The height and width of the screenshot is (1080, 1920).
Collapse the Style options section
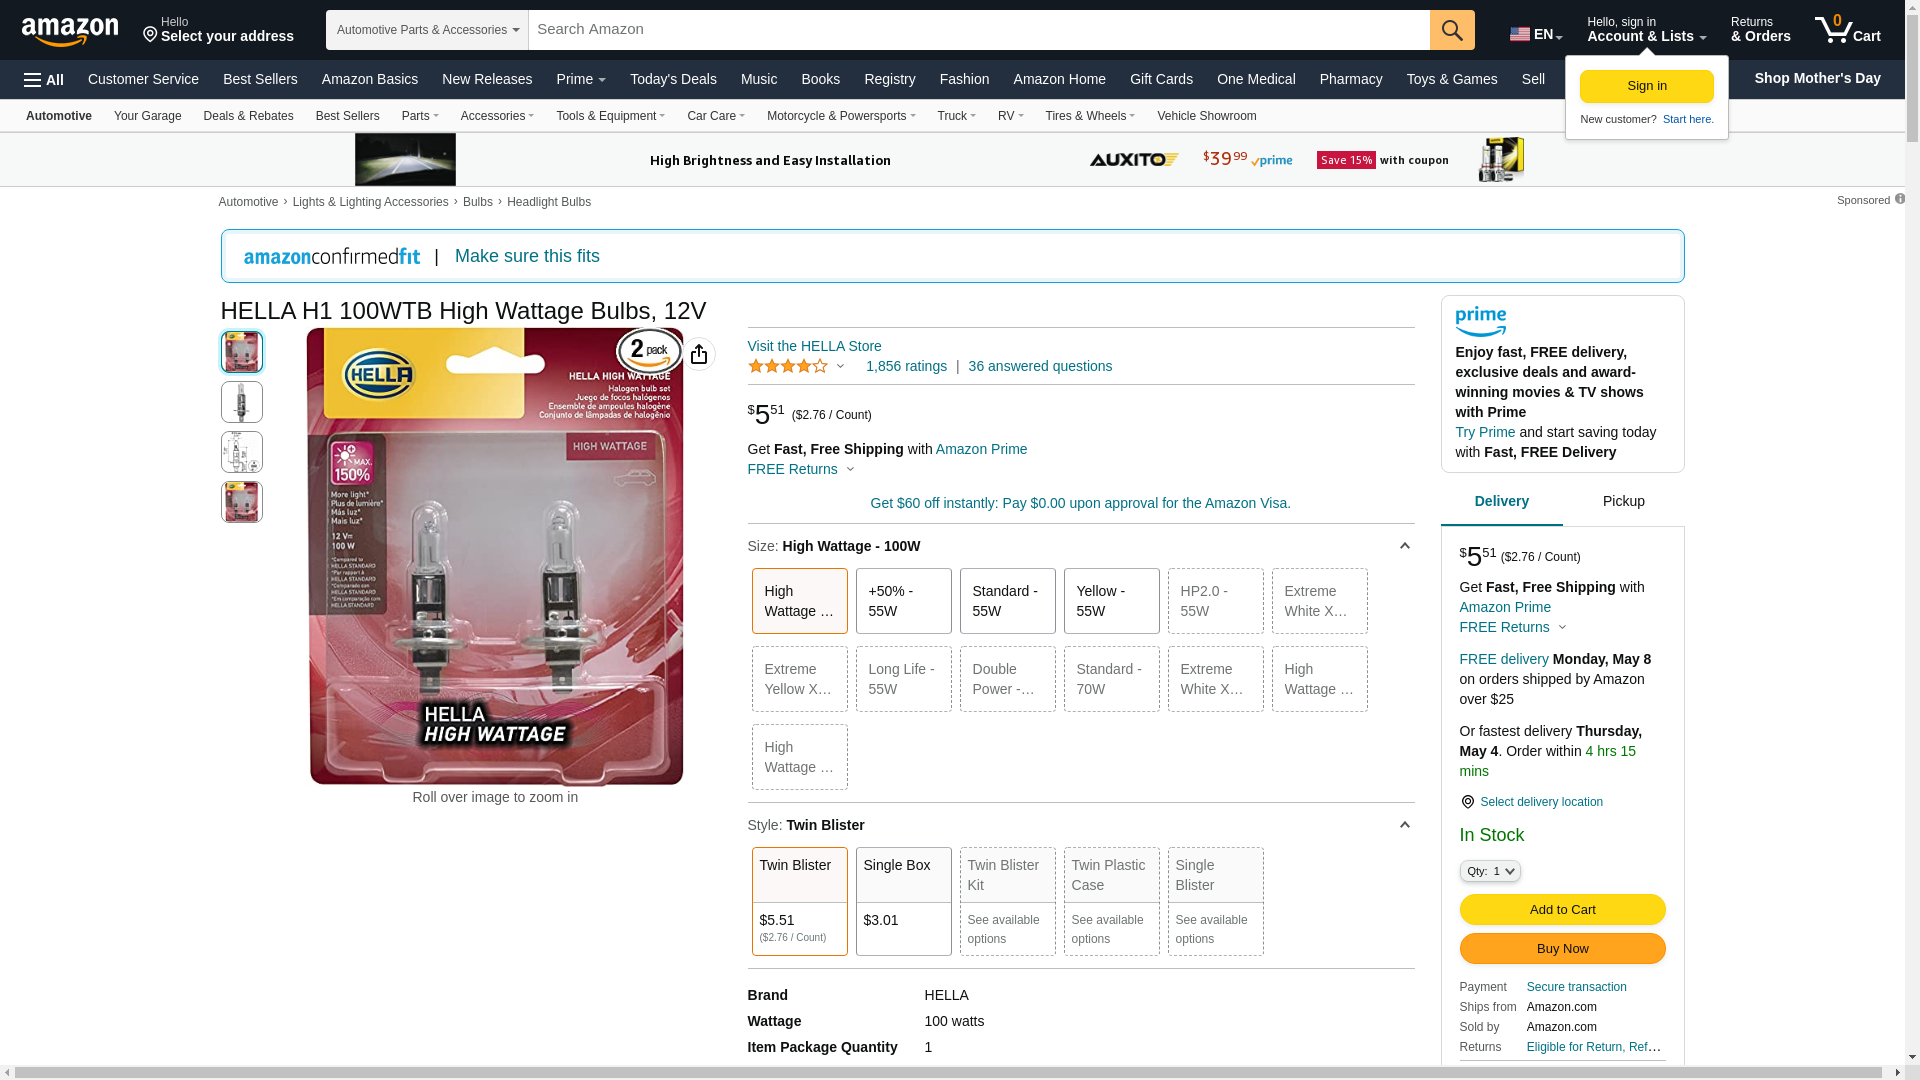pos(1404,825)
